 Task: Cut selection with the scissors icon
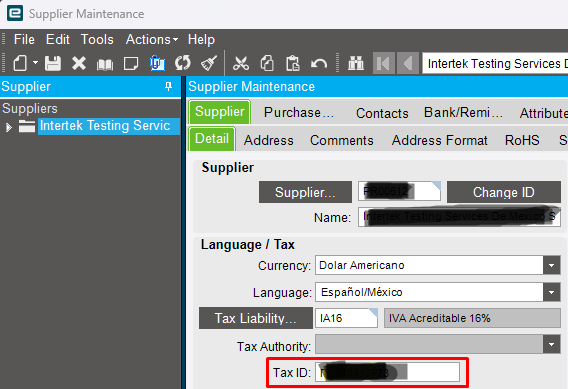pos(241,63)
